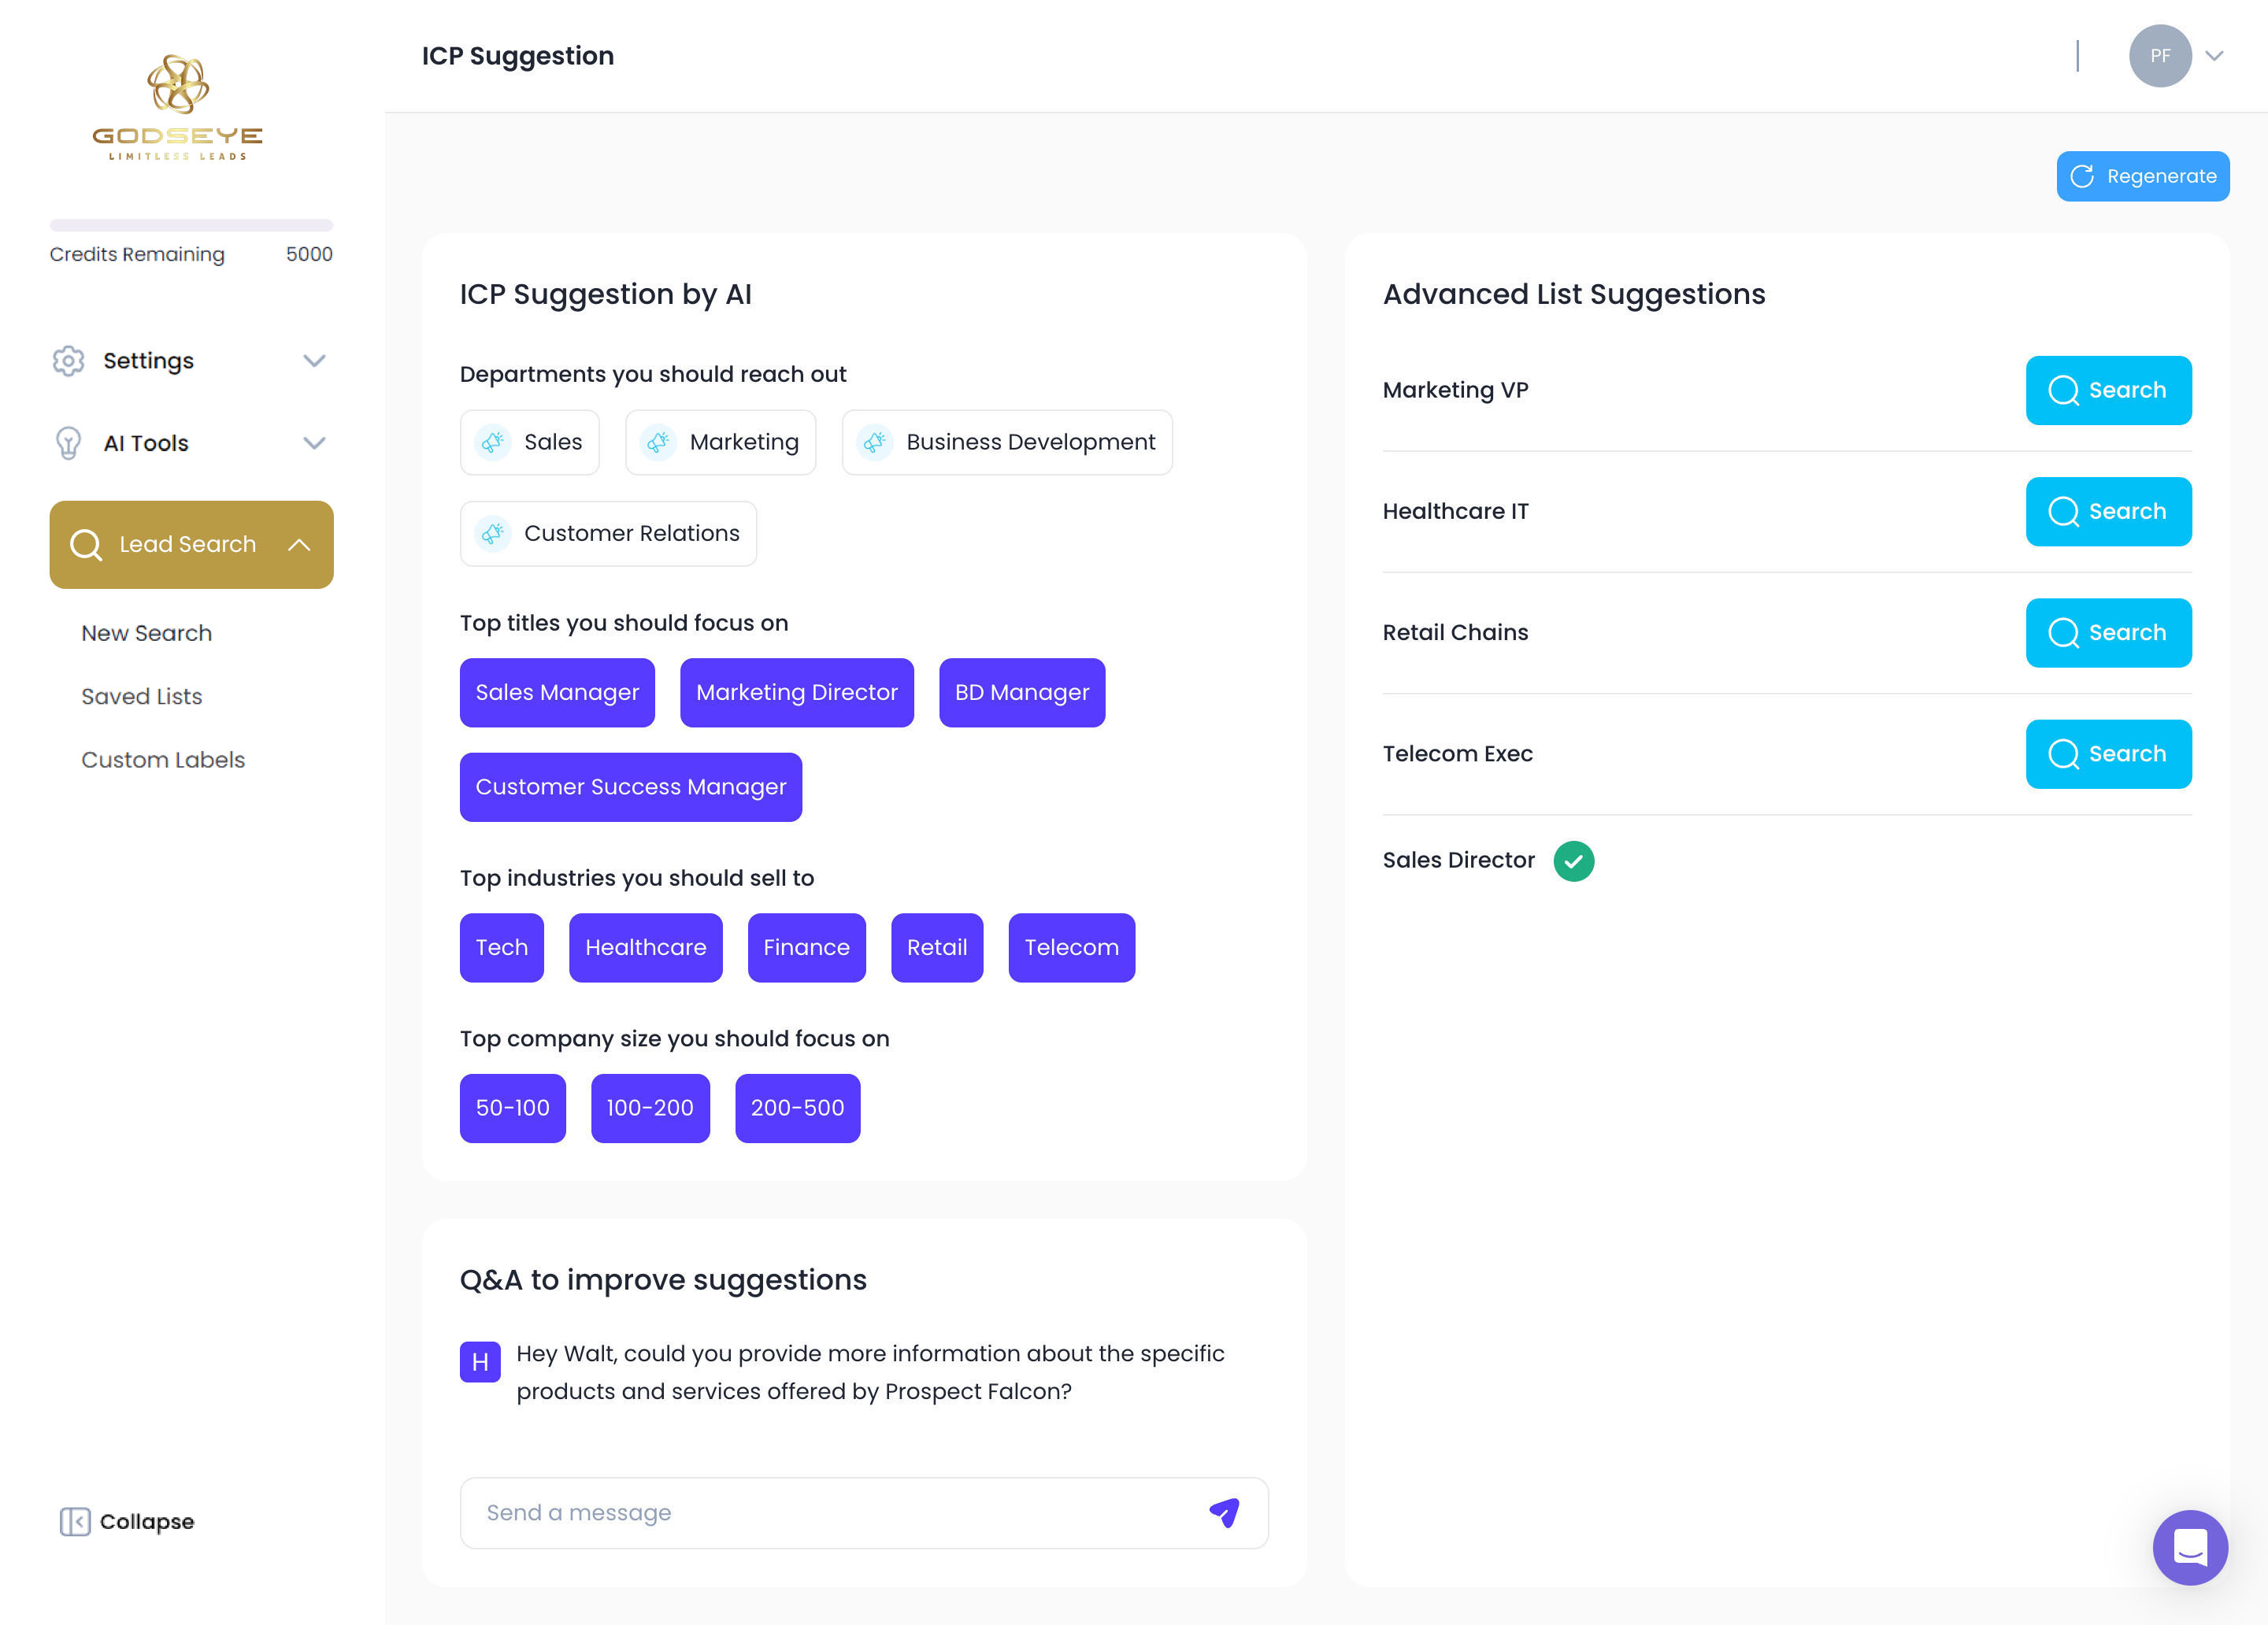Toggle the Marketing Director title chip
Viewport: 2268px width, 1625px height.
(796, 692)
